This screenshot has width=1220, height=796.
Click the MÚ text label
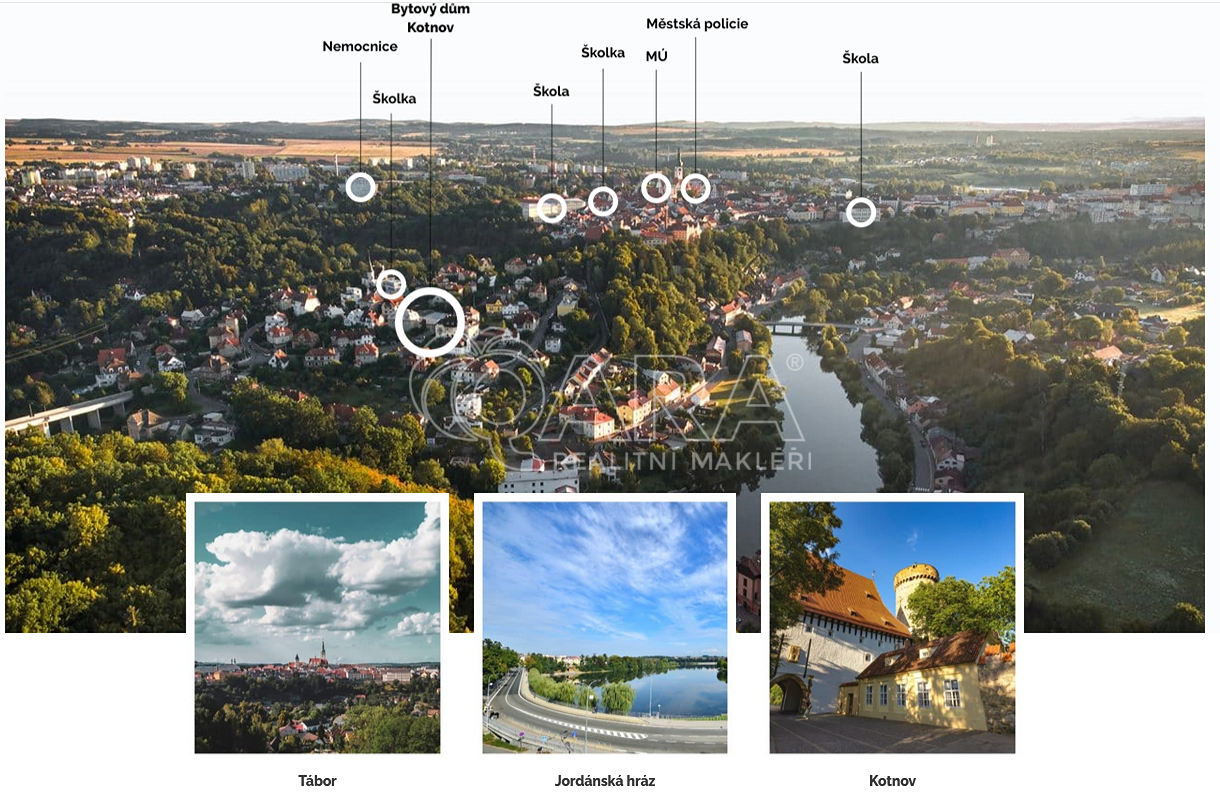(656, 56)
